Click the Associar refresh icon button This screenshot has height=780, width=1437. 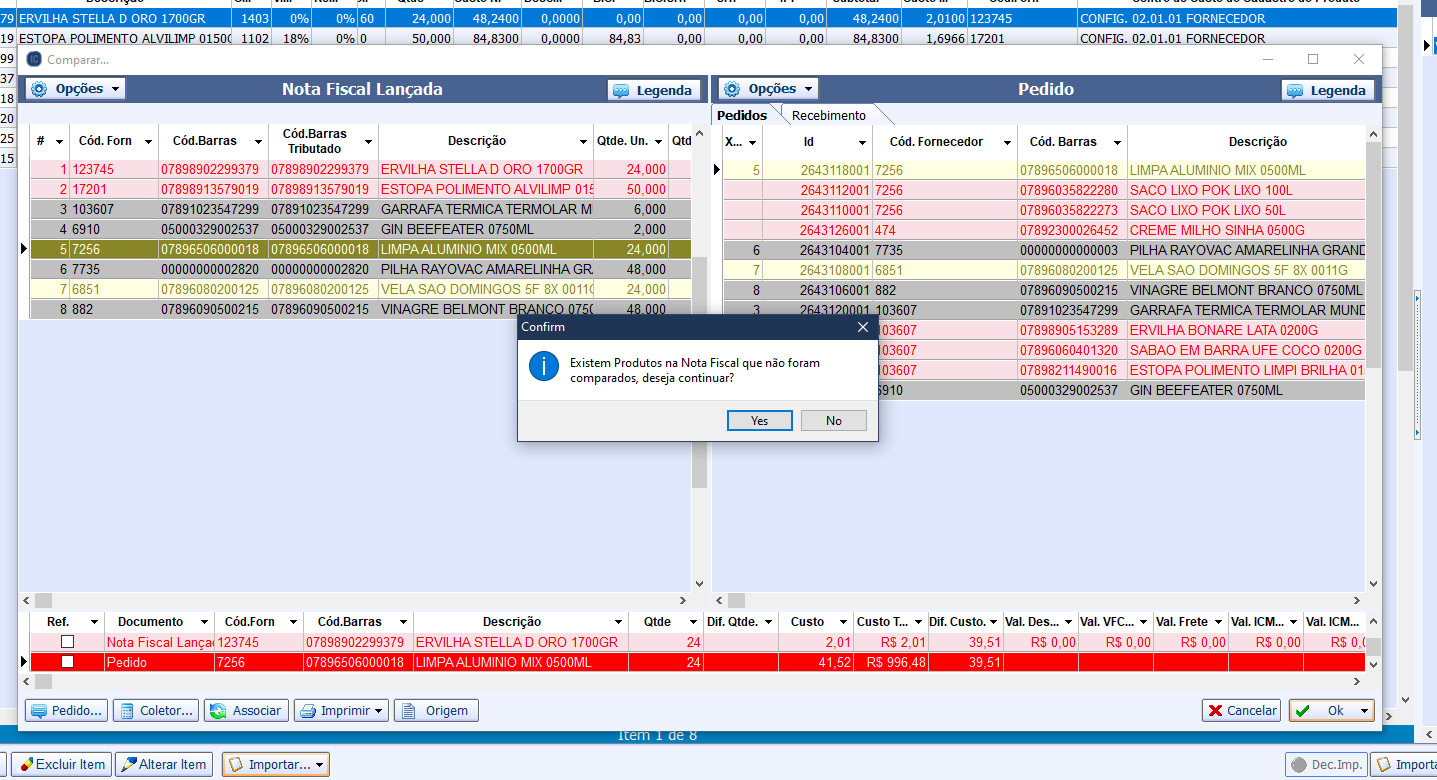(246, 711)
